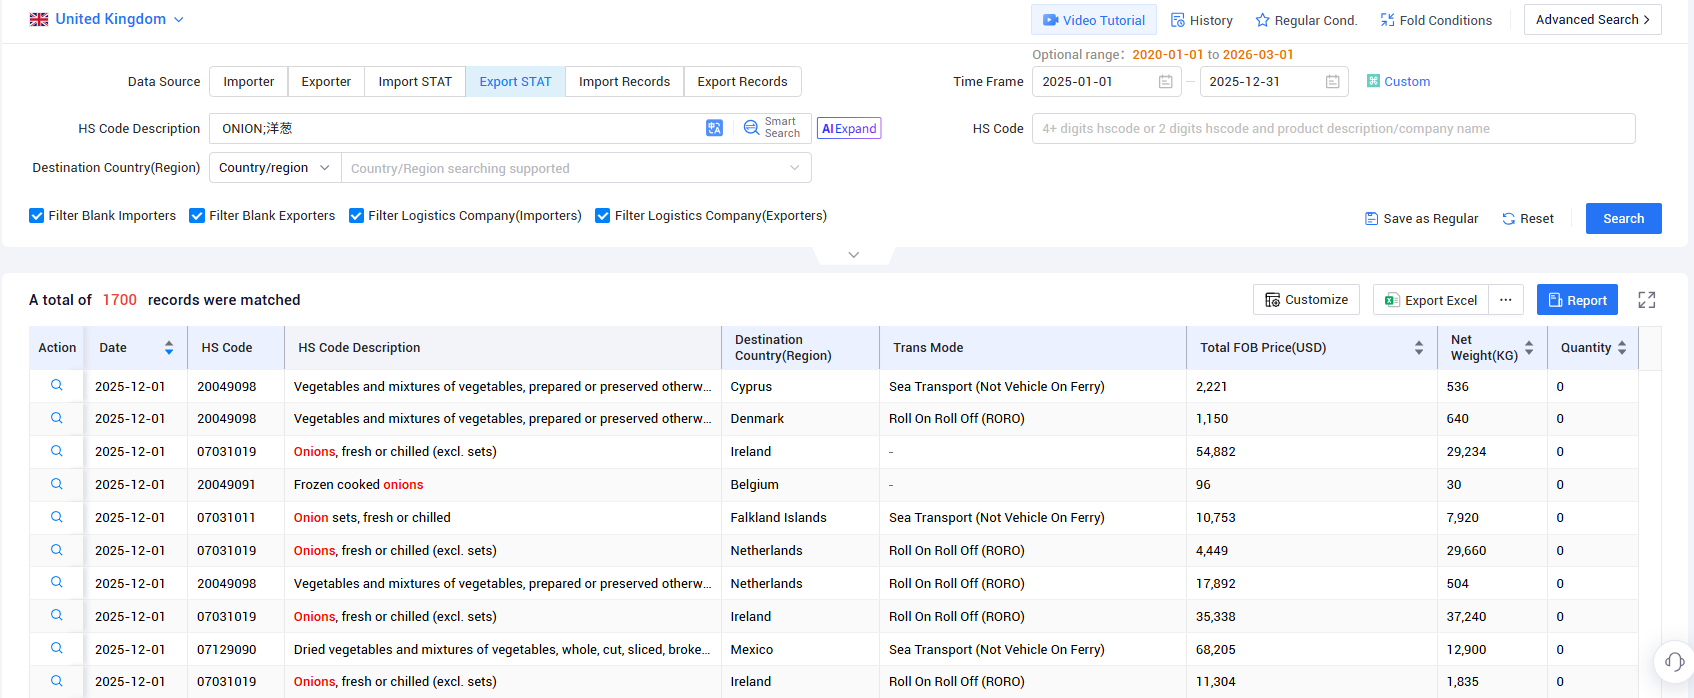1694x698 pixels.
Task: View details of the Ireland 35,338 record
Action: [57, 615]
